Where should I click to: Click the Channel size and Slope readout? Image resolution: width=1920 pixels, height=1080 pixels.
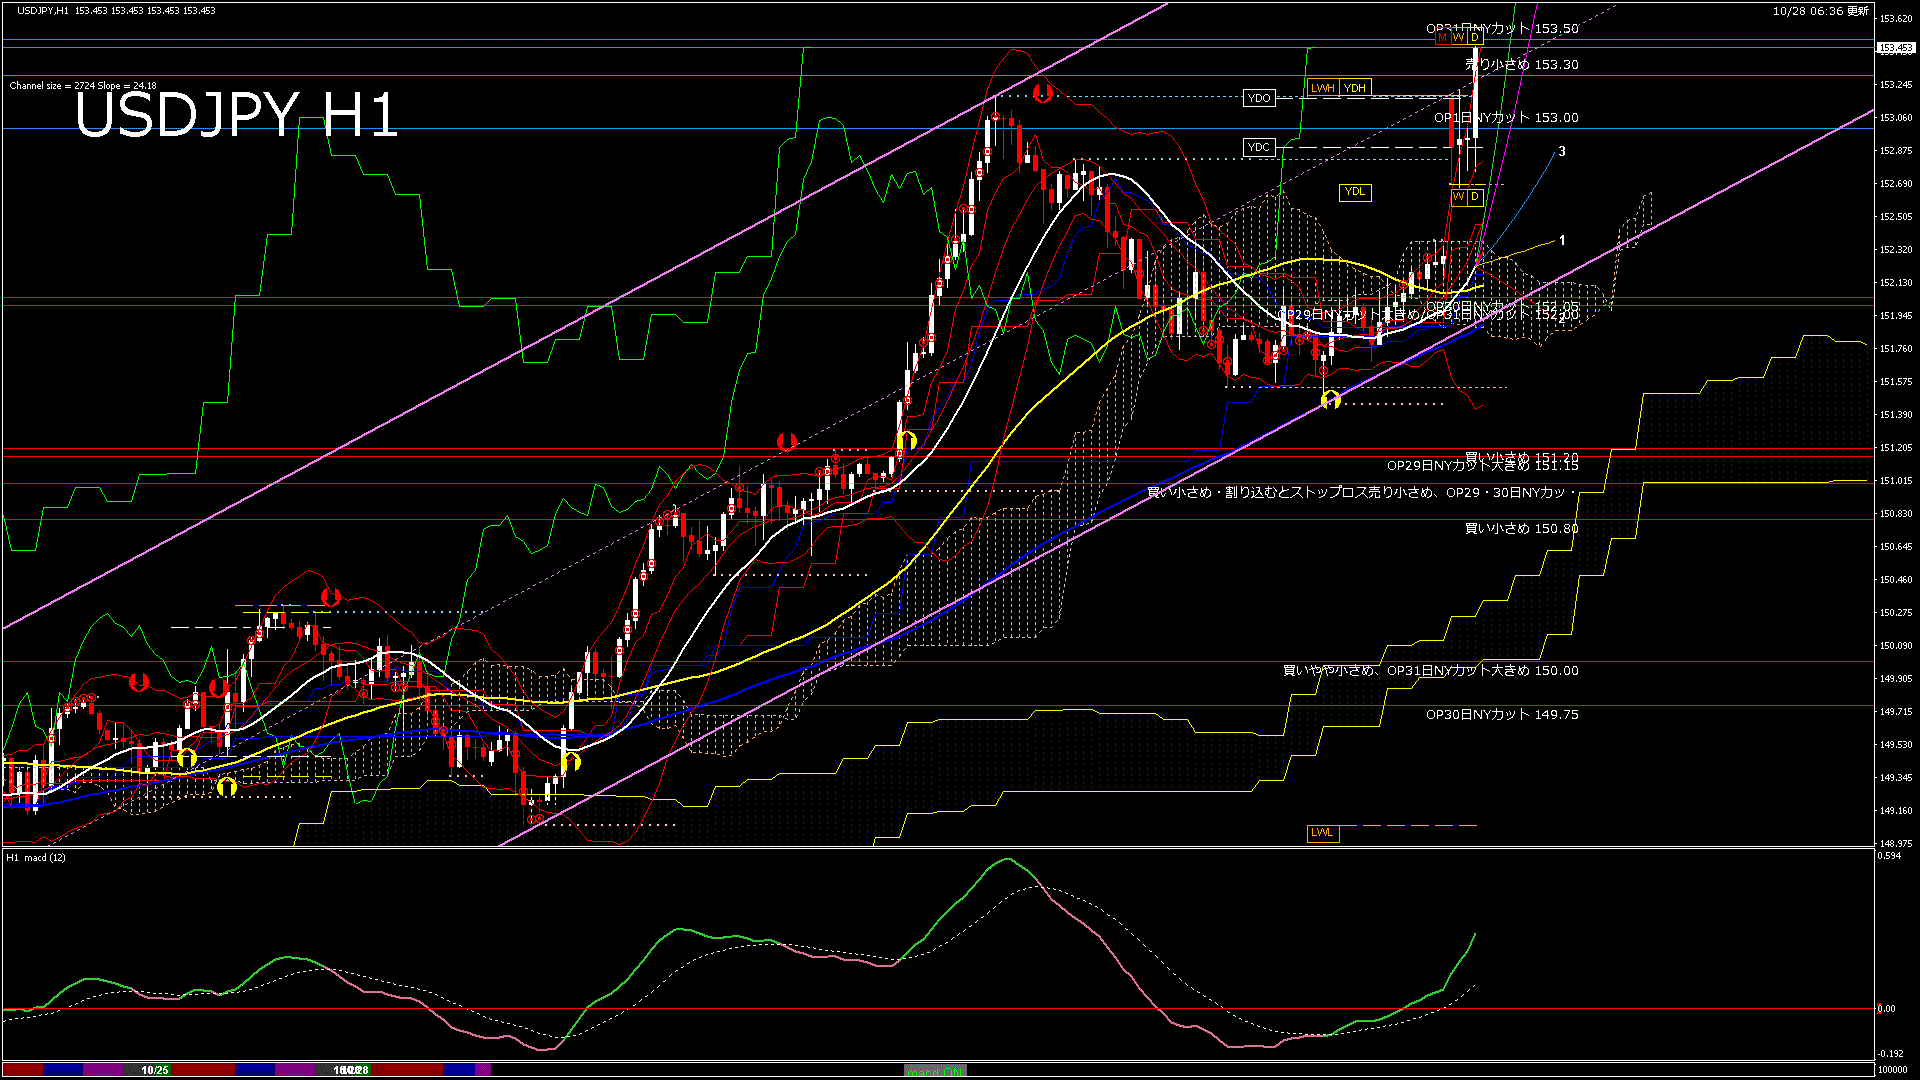click(83, 86)
